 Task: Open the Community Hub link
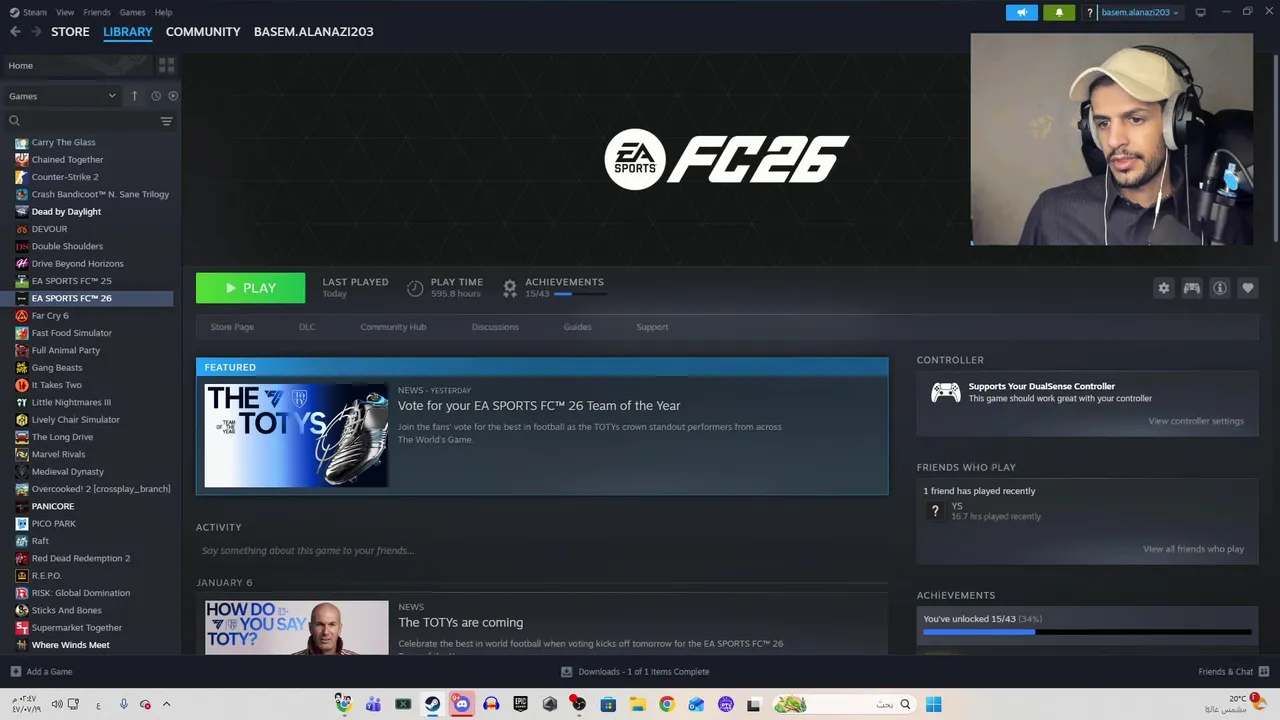(393, 327)
